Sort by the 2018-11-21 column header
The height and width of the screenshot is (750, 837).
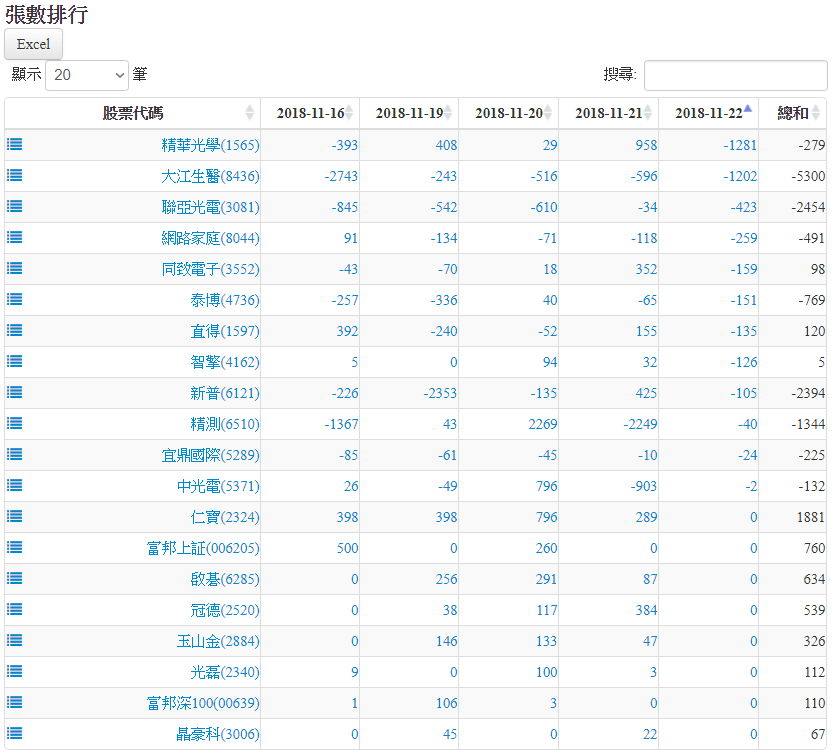click(608, 113)
